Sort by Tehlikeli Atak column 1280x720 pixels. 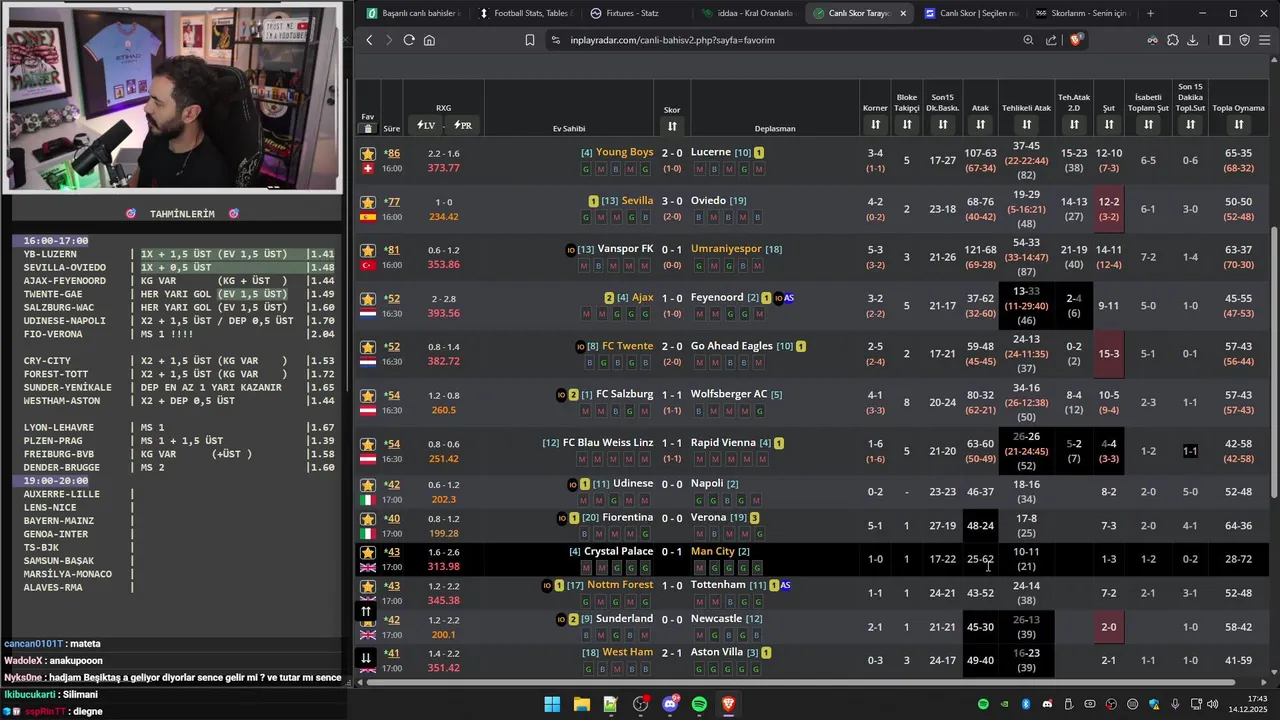1026,124
